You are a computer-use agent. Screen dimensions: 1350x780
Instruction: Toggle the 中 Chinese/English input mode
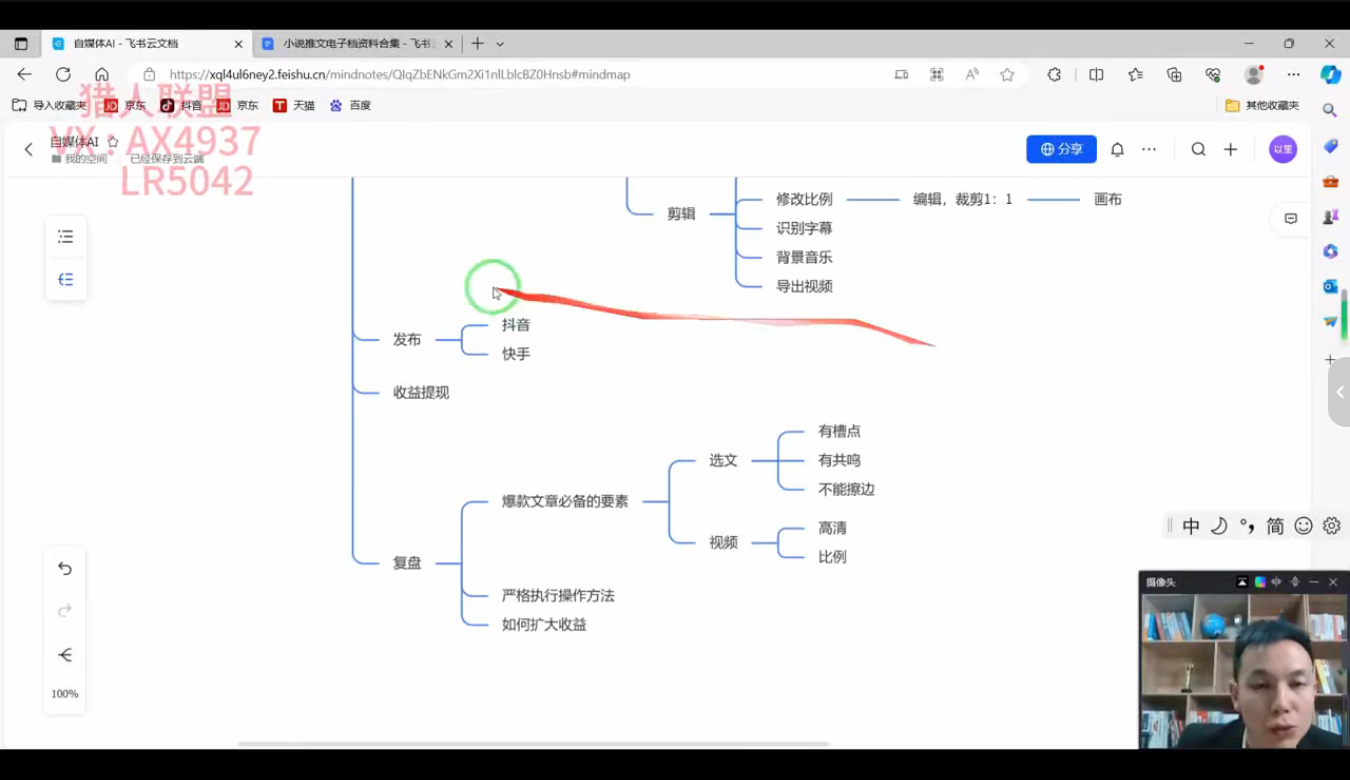click(x=1191, y=526)
